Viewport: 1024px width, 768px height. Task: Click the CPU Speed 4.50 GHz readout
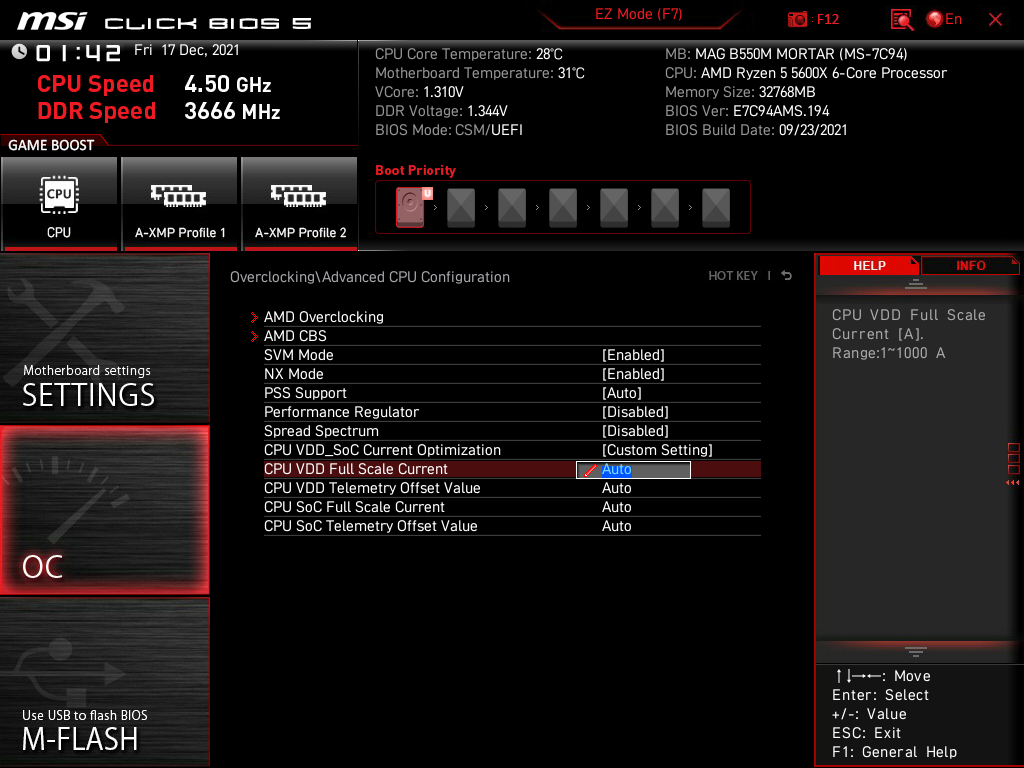click(154, 84)
